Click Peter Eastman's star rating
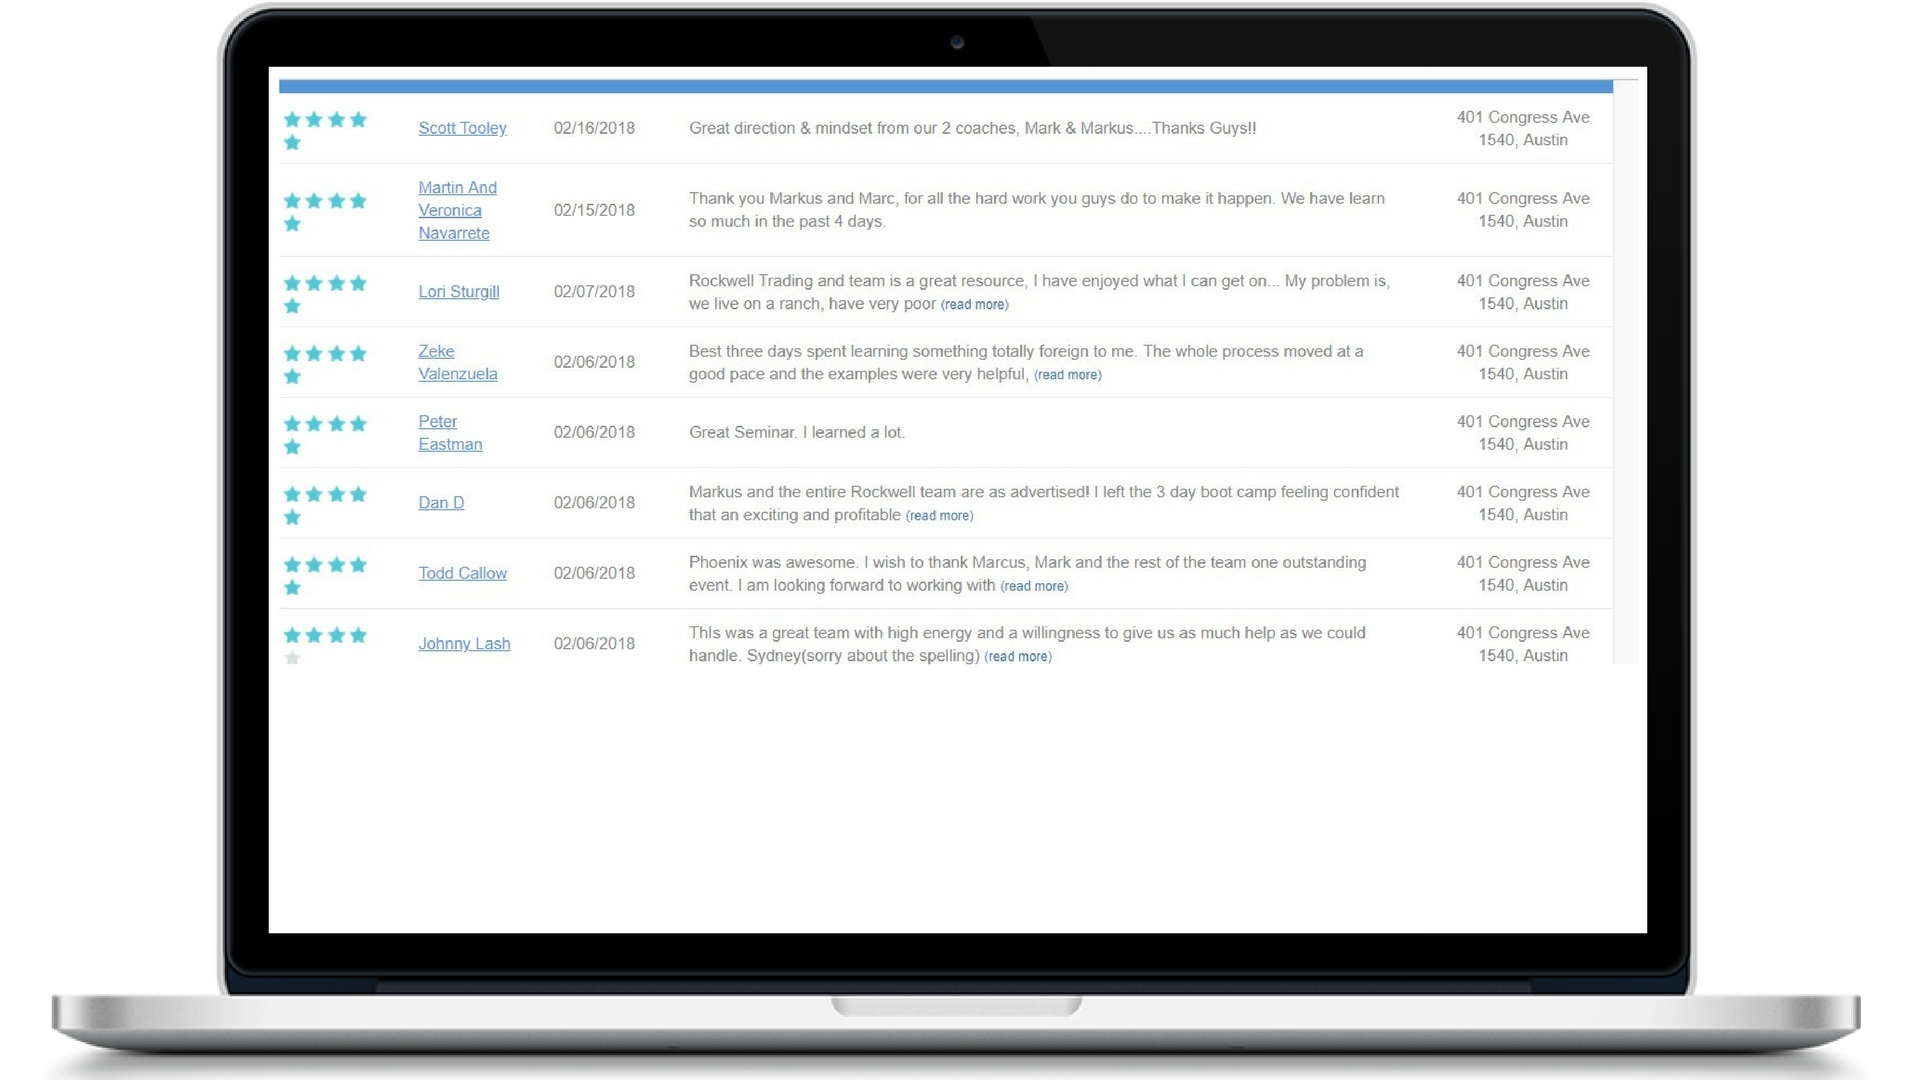 tap(325, 434)
